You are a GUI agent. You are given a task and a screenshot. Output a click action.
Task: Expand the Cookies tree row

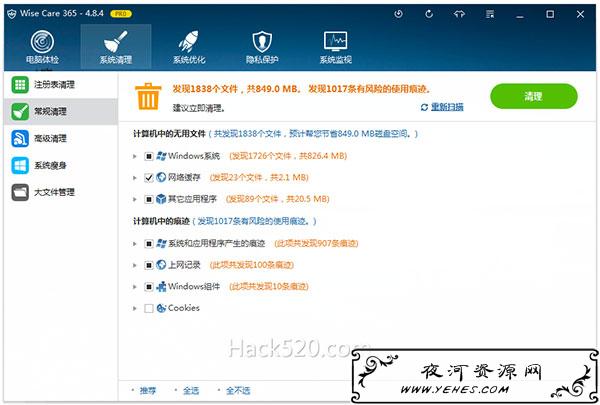tap(135, 308)
